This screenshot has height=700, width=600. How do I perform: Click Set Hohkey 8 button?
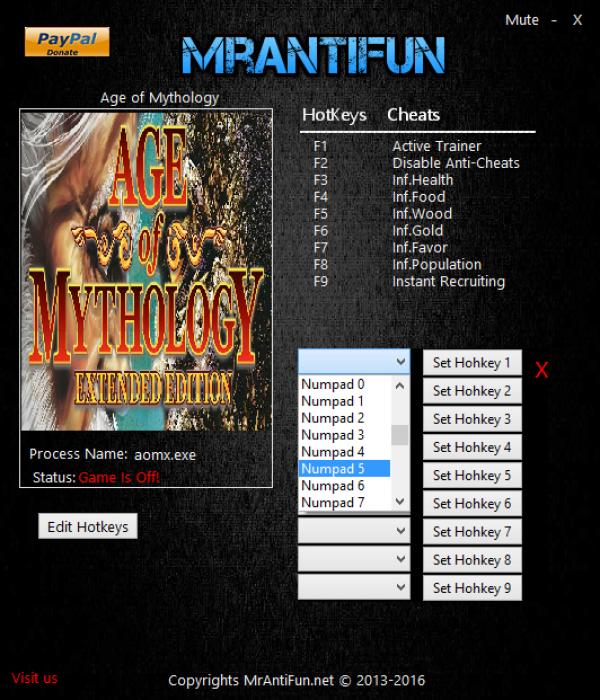(472, 559)
